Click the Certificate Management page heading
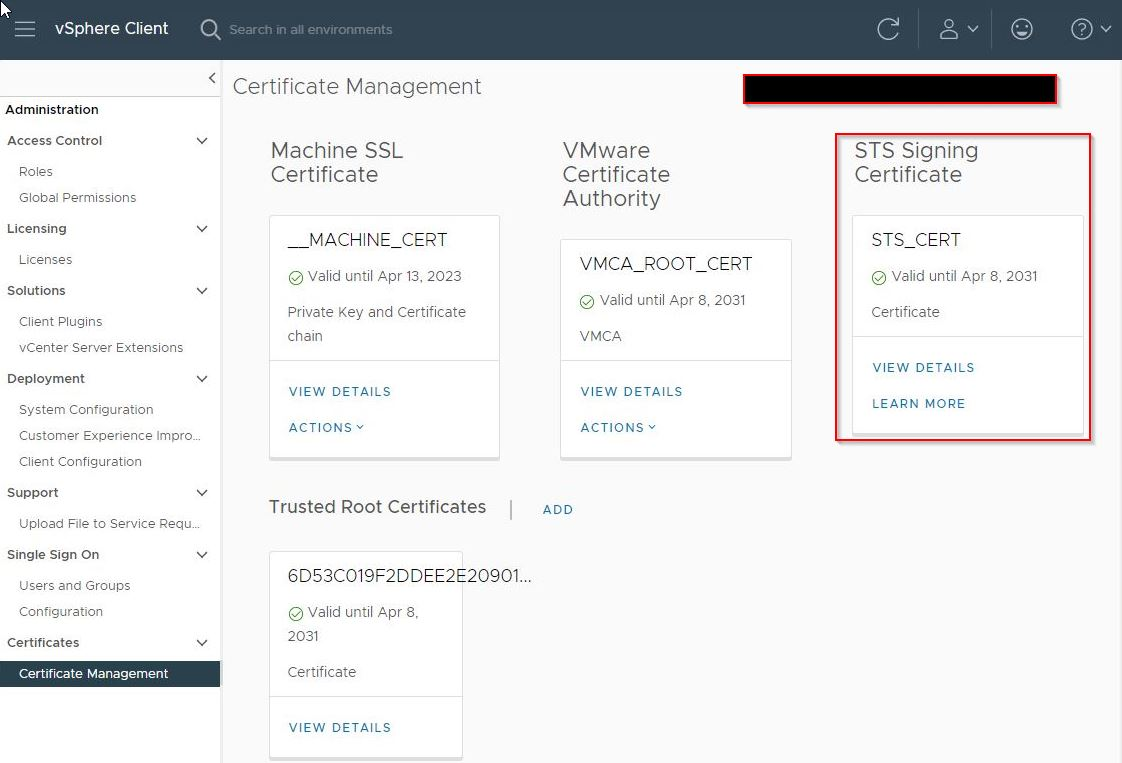The height and width of the screenshot is (763, 1122). tap(356, 87)
